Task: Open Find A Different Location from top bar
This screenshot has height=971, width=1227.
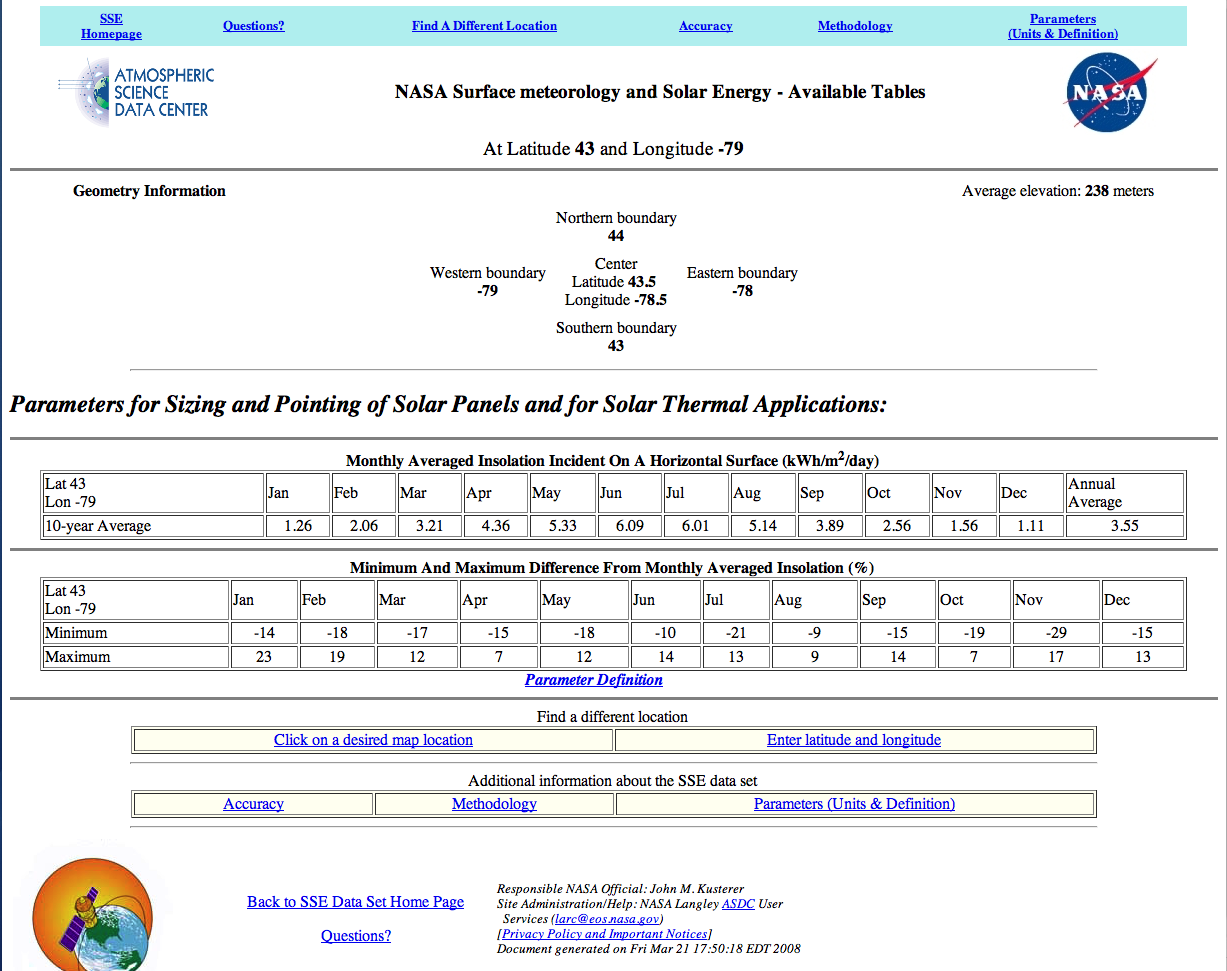Action: pos(484,25)
